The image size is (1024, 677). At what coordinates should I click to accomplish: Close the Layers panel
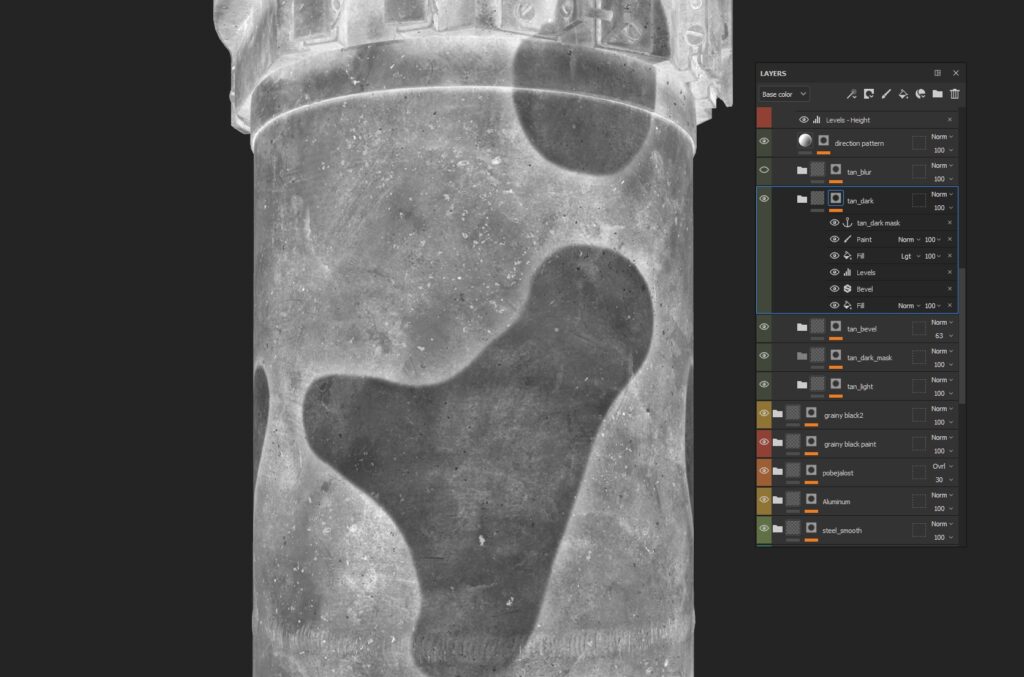click(x=955, y=73)
